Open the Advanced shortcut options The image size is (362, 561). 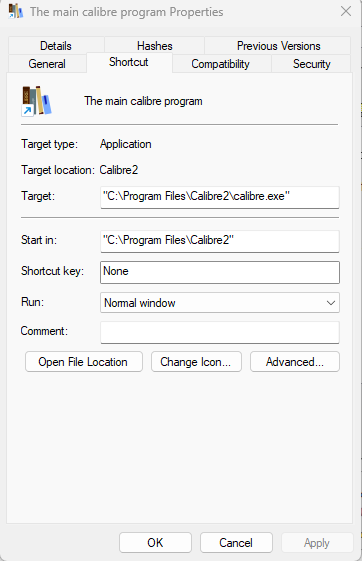click(295, 362)
